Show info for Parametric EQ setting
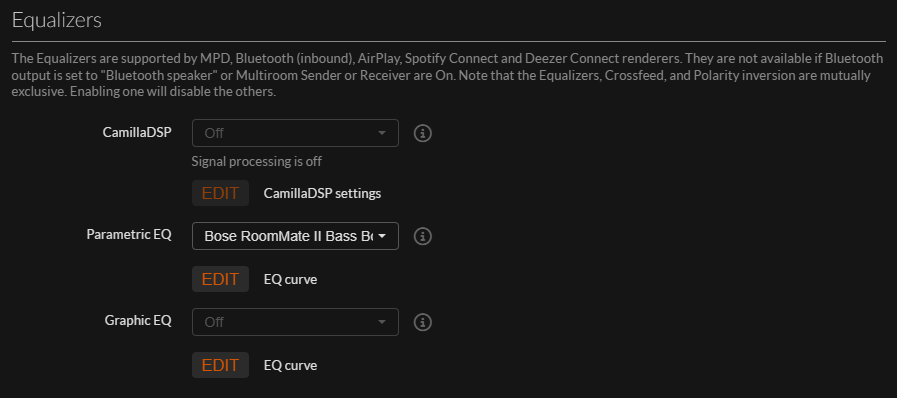The height and width of the screenshot is (398, 897). coord(422,236)
